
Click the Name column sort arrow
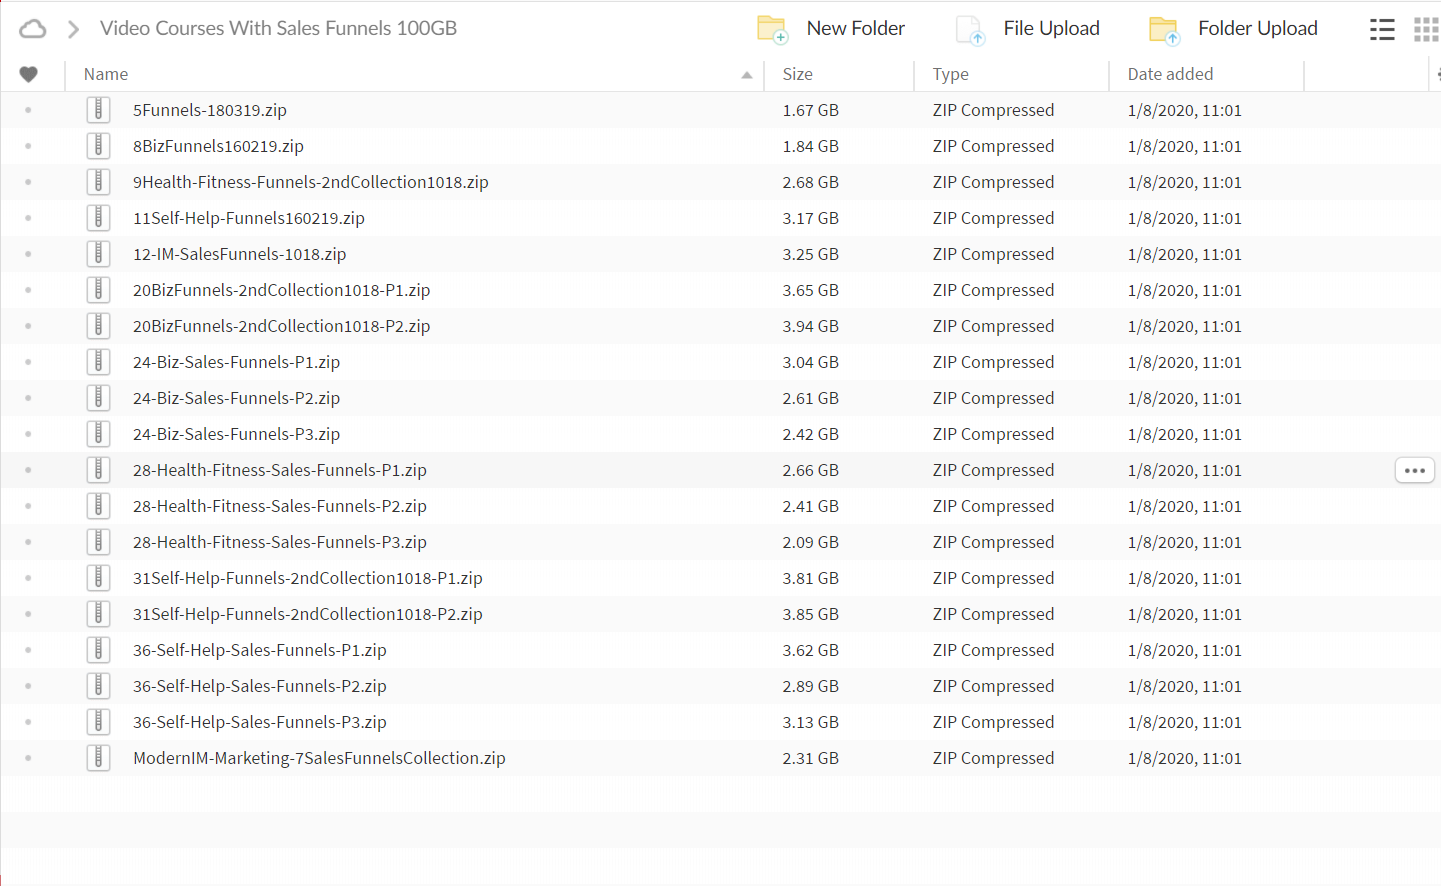point(746,75)
